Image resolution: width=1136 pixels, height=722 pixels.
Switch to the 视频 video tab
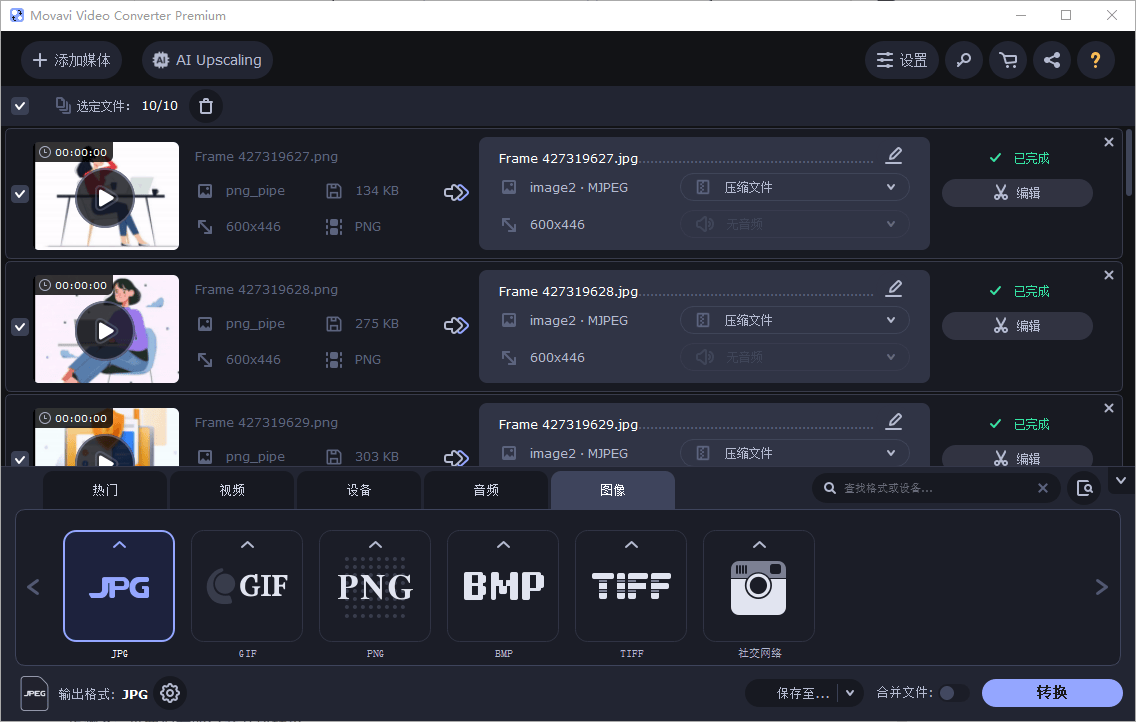pyautogui.click(x=232, y=490)
